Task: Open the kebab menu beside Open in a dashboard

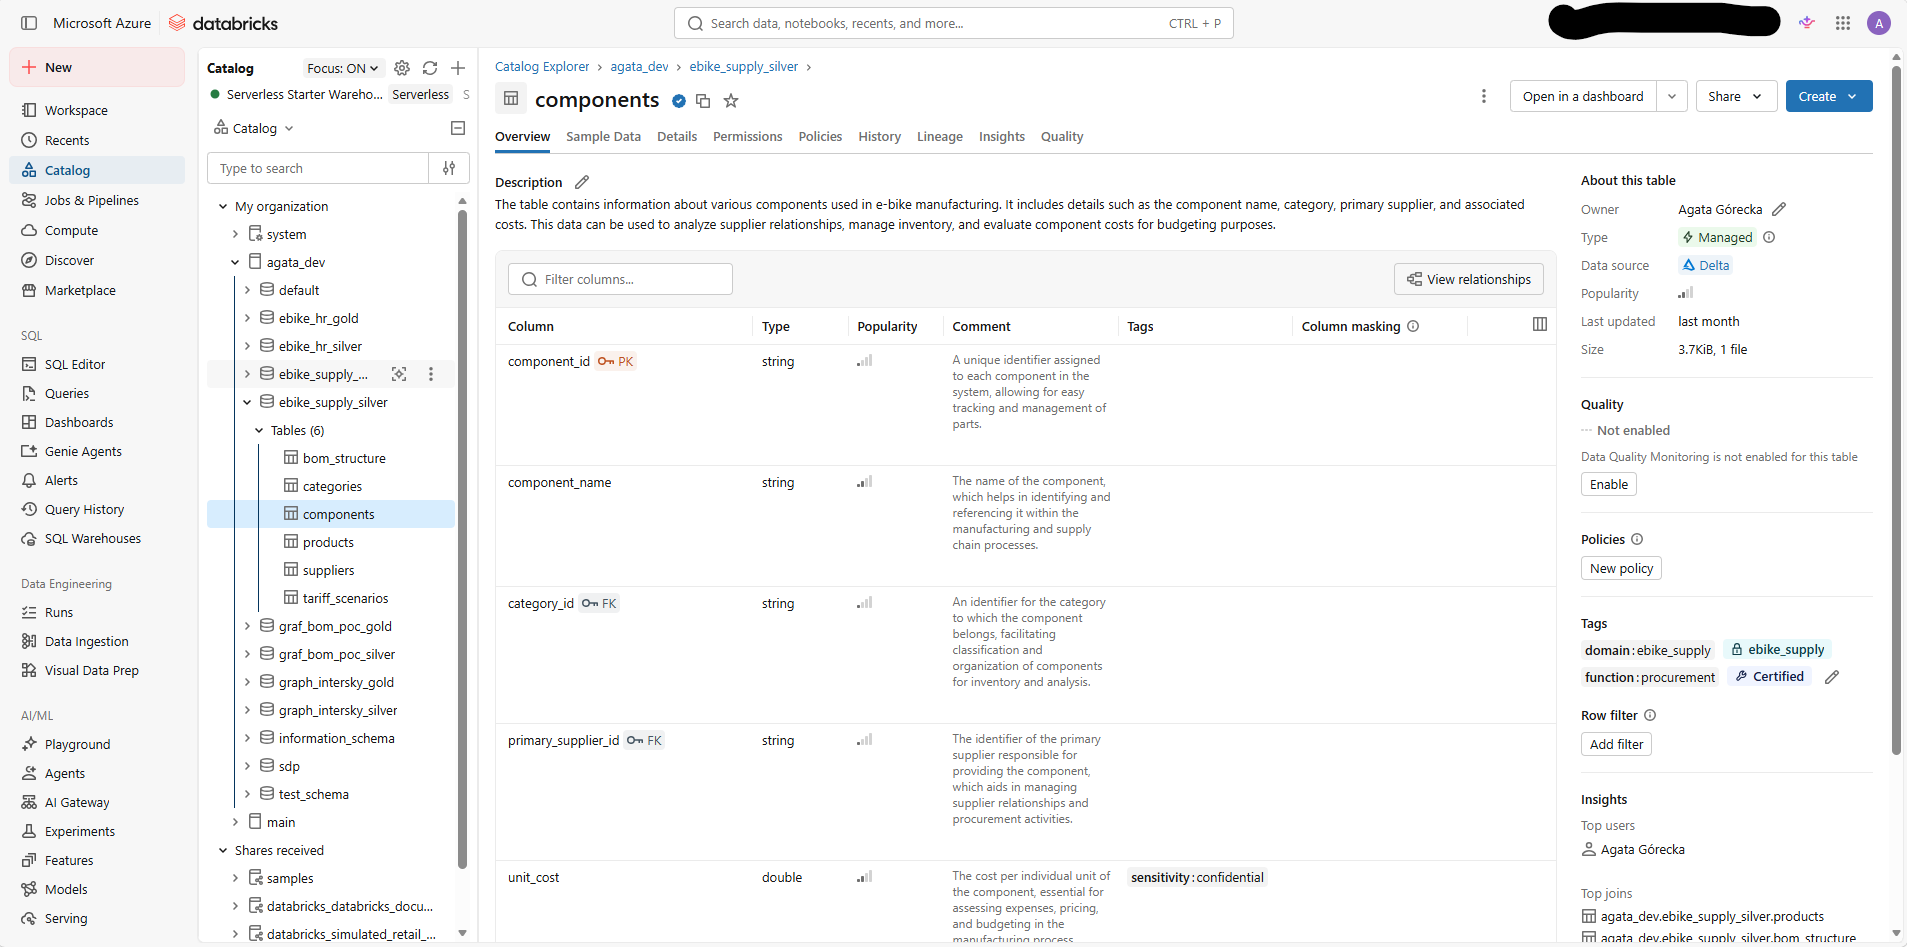Action: (1484, 96)
